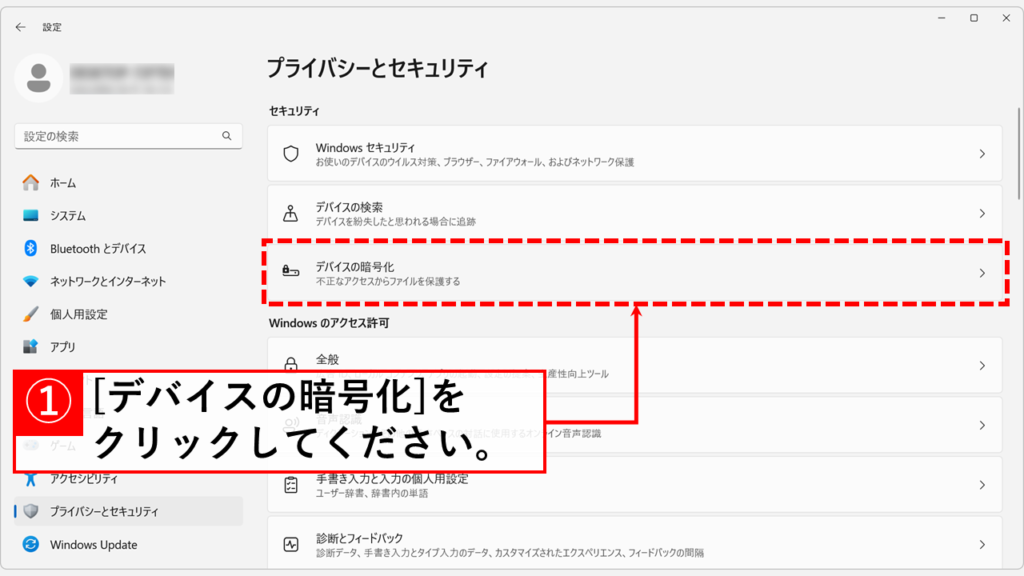Expand Windows セキュリティ using its chevron

tap(982, 154)
